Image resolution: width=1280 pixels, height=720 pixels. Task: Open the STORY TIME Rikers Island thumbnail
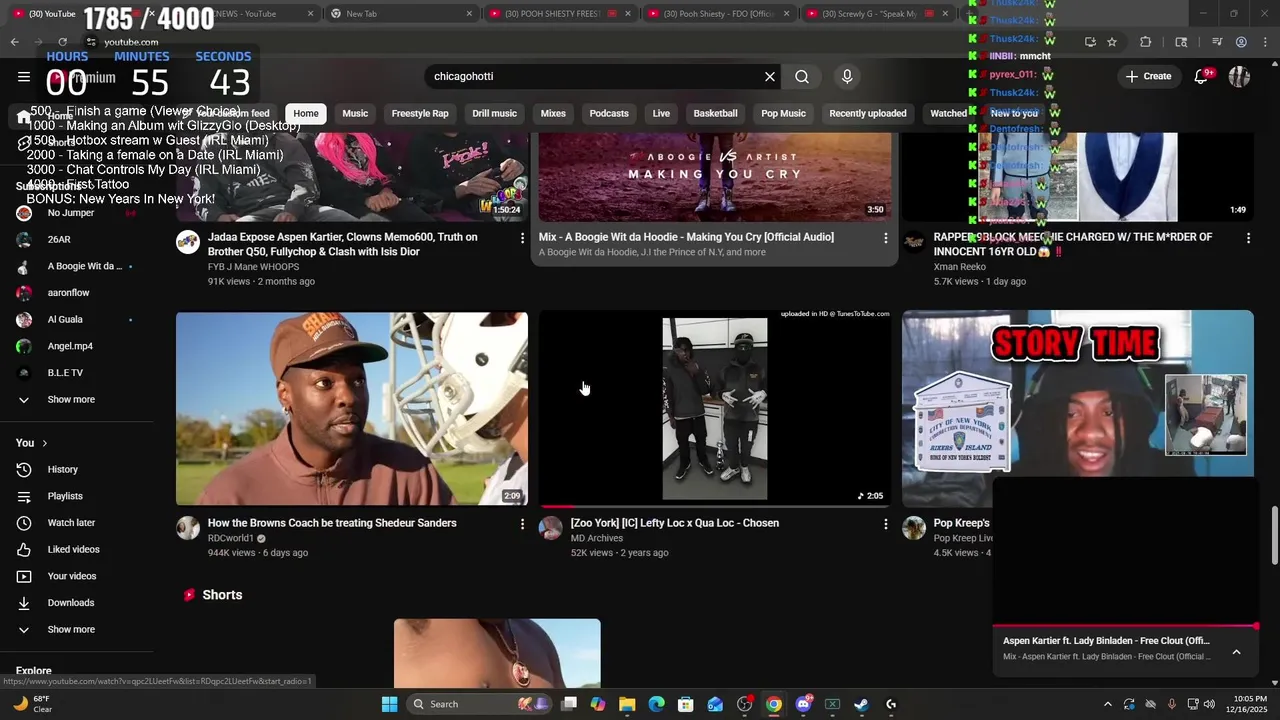click(x=1078, y=408)
